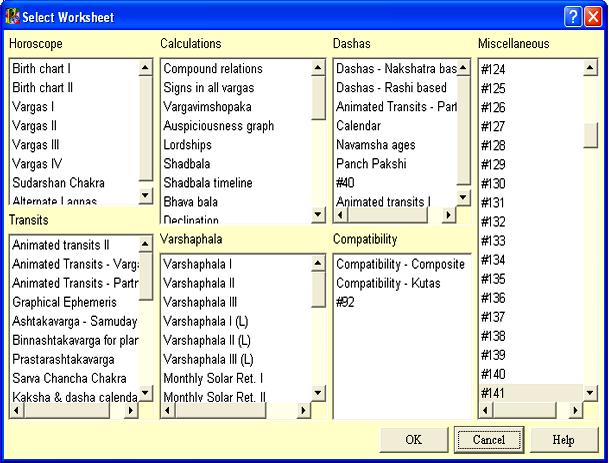Close the Select Worksheet dialog

tap(593, 16)
